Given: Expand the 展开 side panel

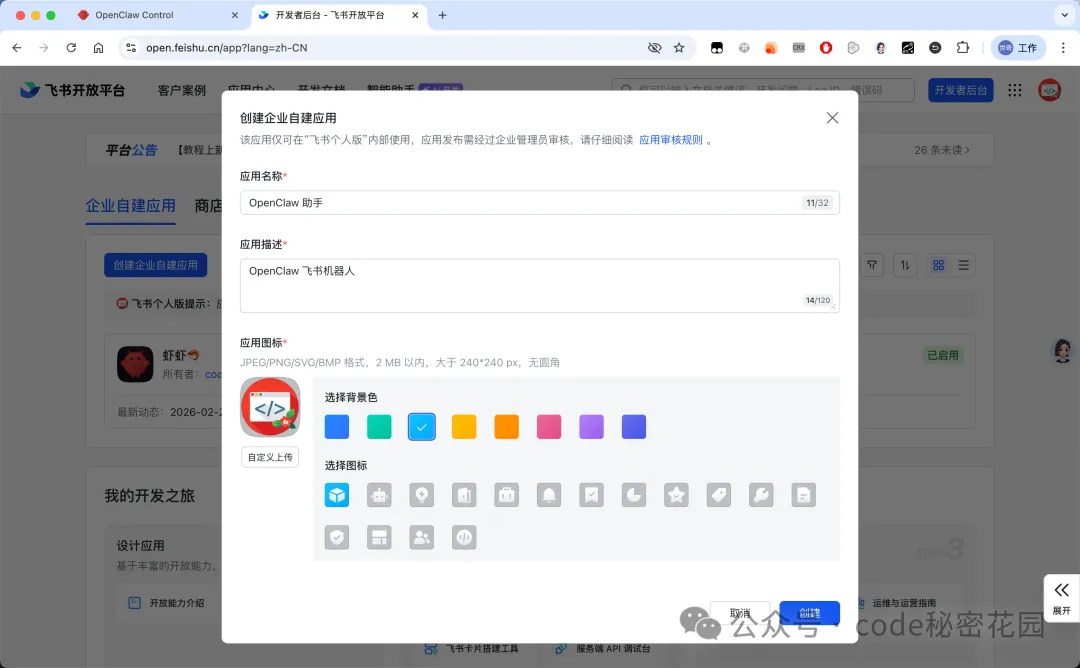Looking at the screenshot, I should point(1061,598).
